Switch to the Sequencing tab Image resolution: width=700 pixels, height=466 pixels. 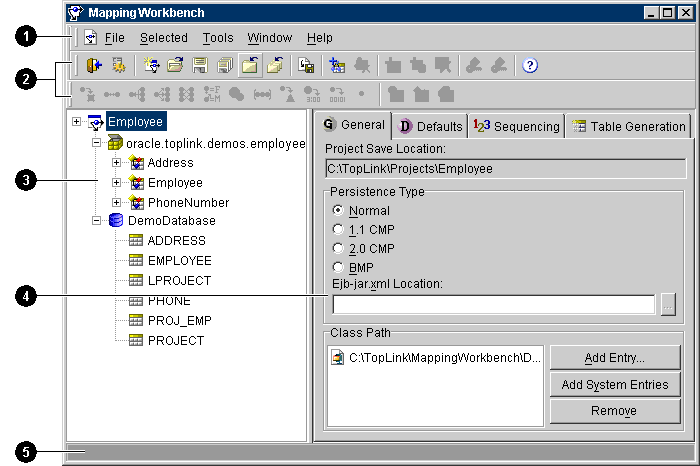click(517, 126)
